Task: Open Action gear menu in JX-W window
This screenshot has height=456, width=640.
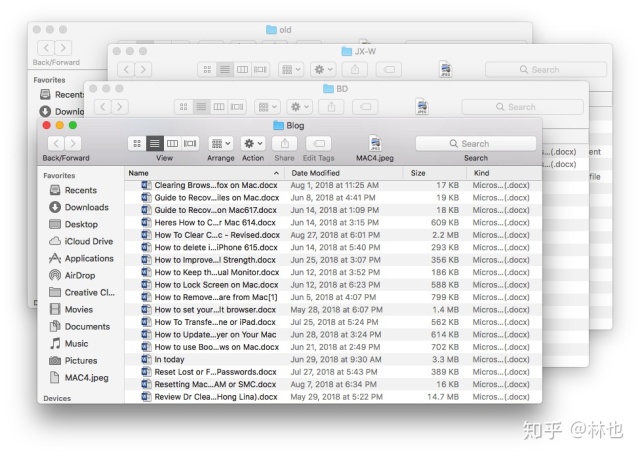Action: coord(322,69)
